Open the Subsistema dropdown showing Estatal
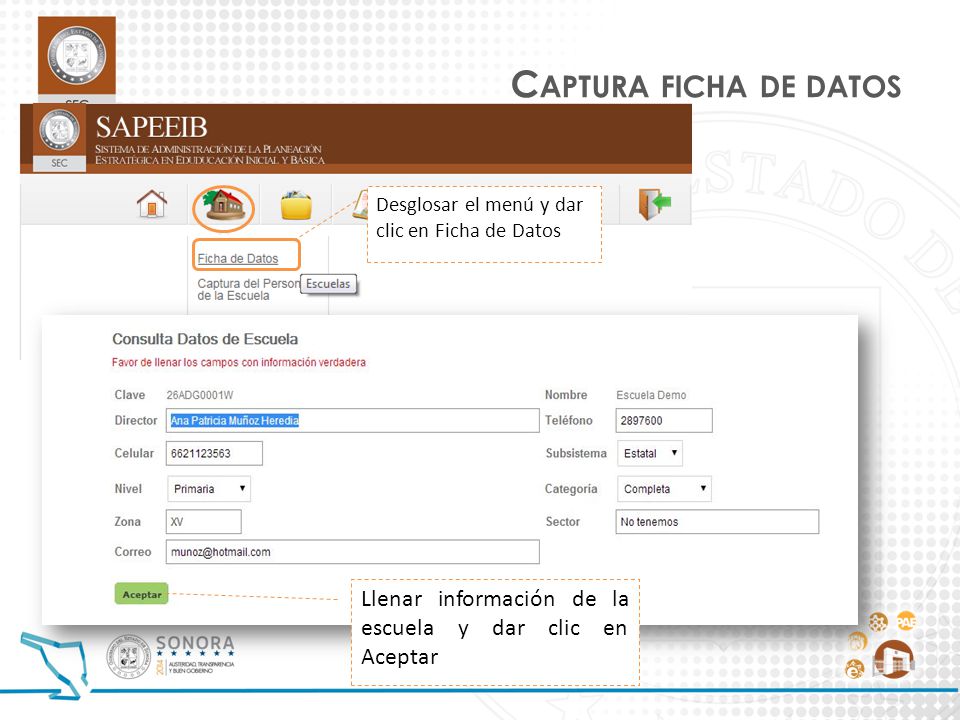 (650, 453)
